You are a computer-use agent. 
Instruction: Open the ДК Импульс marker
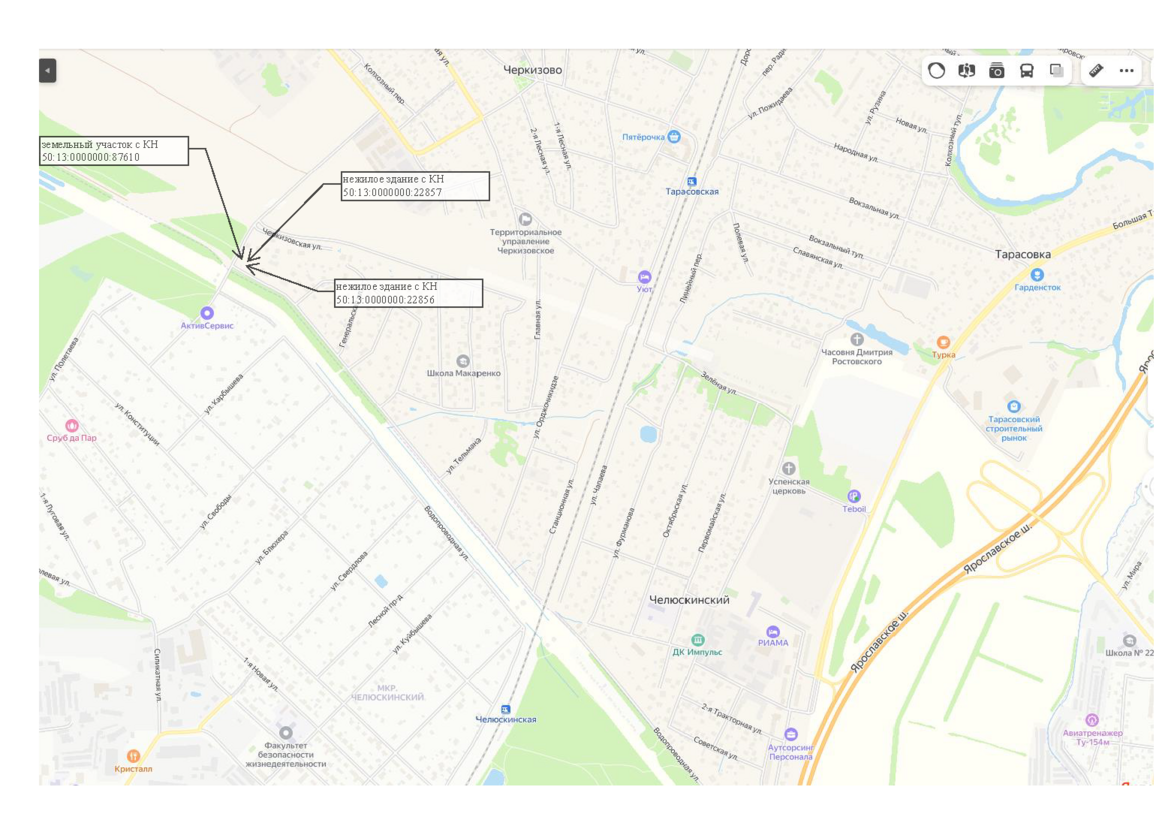697,640
